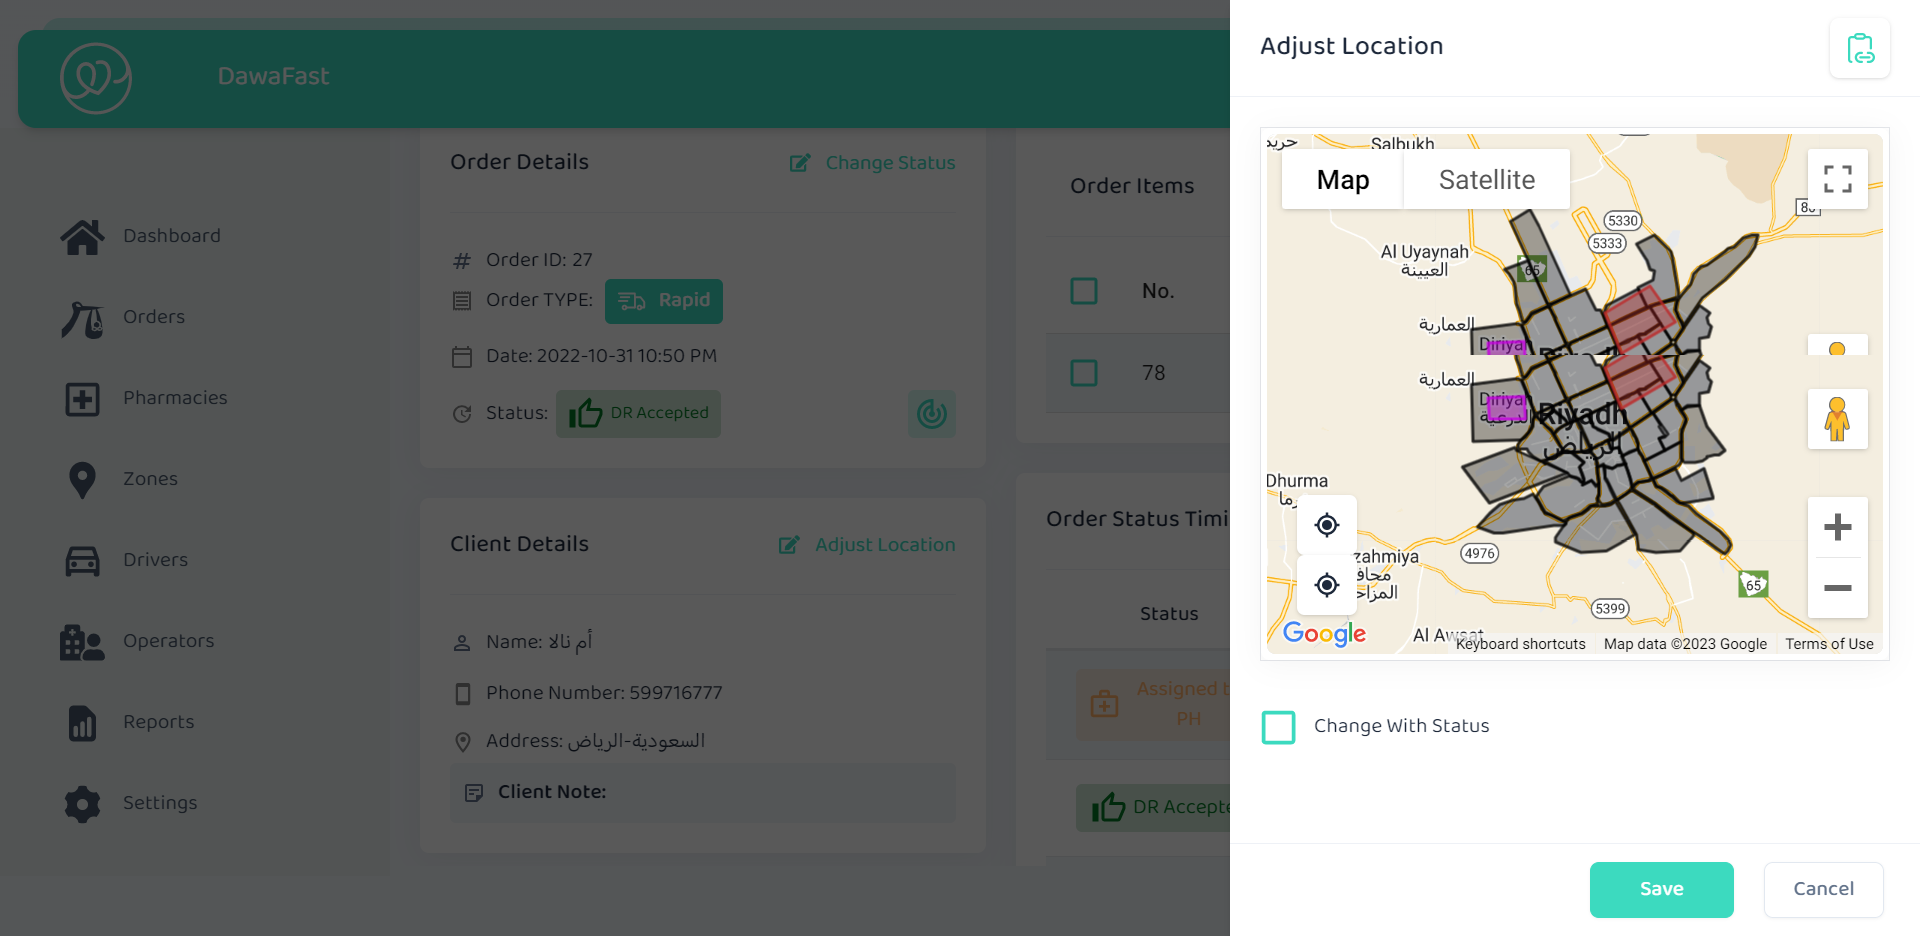Screen dimensions: 1920x936
Task: Check the order items header checkbox
Action: [x=1084, y=291]
